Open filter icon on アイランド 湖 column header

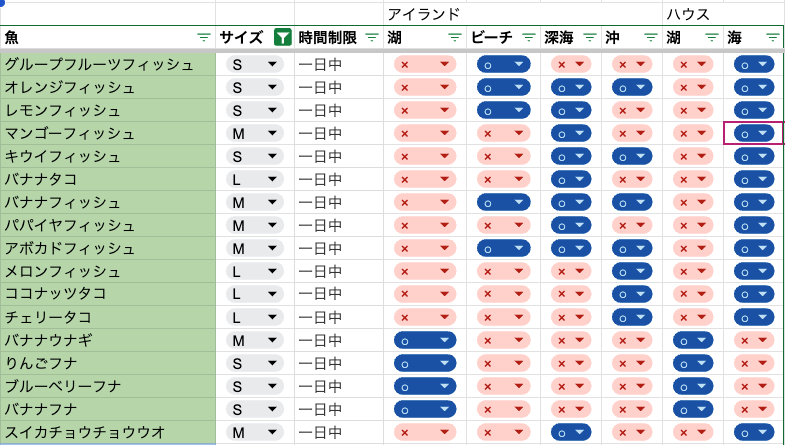[x=455, y=38]
